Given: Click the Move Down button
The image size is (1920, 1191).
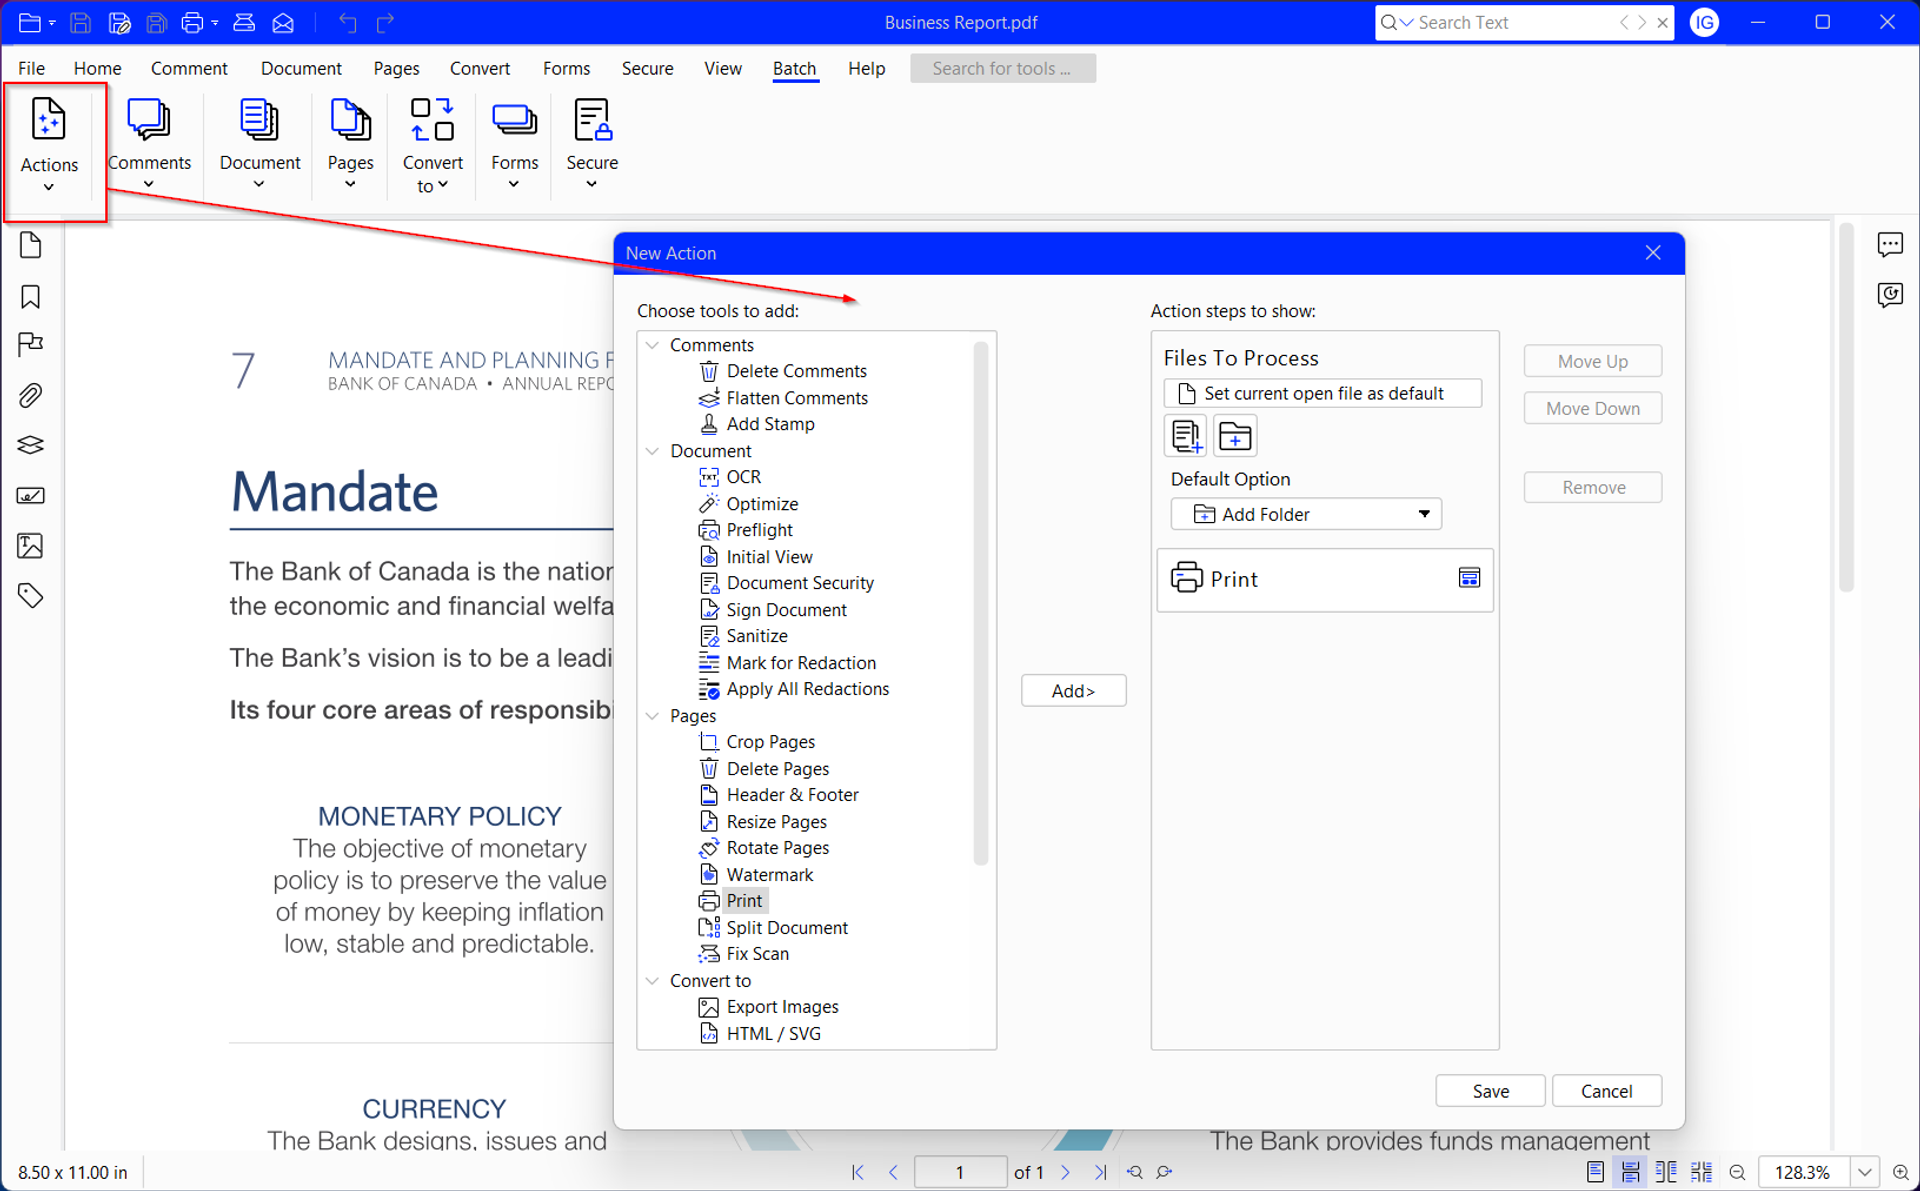Looking at the screenshot, I should point(1592,408).
